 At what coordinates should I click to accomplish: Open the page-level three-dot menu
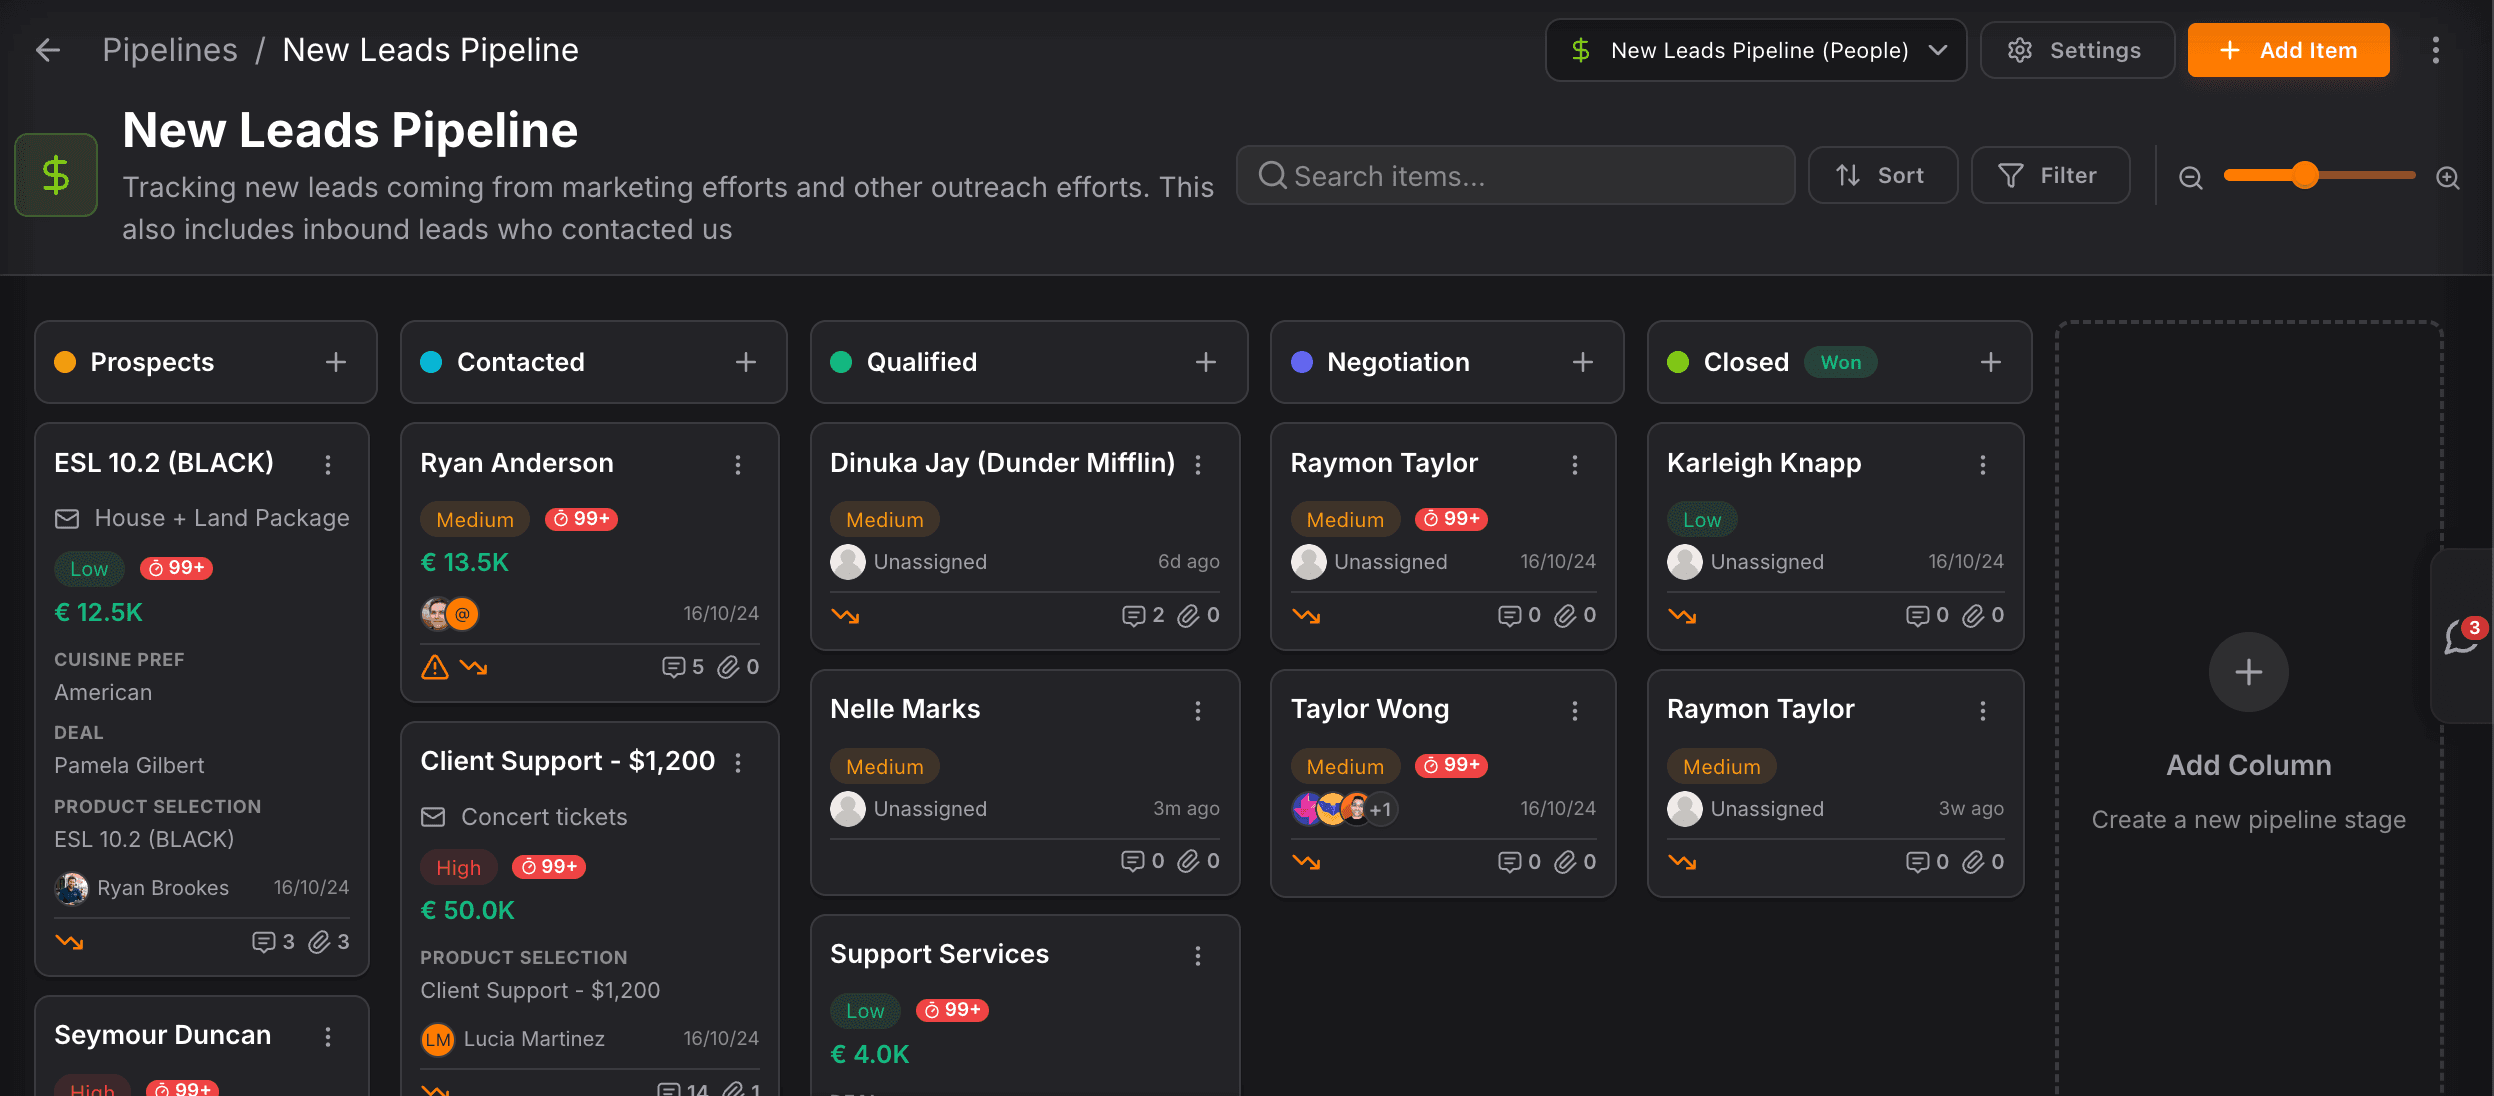(x=2435, y=50)
